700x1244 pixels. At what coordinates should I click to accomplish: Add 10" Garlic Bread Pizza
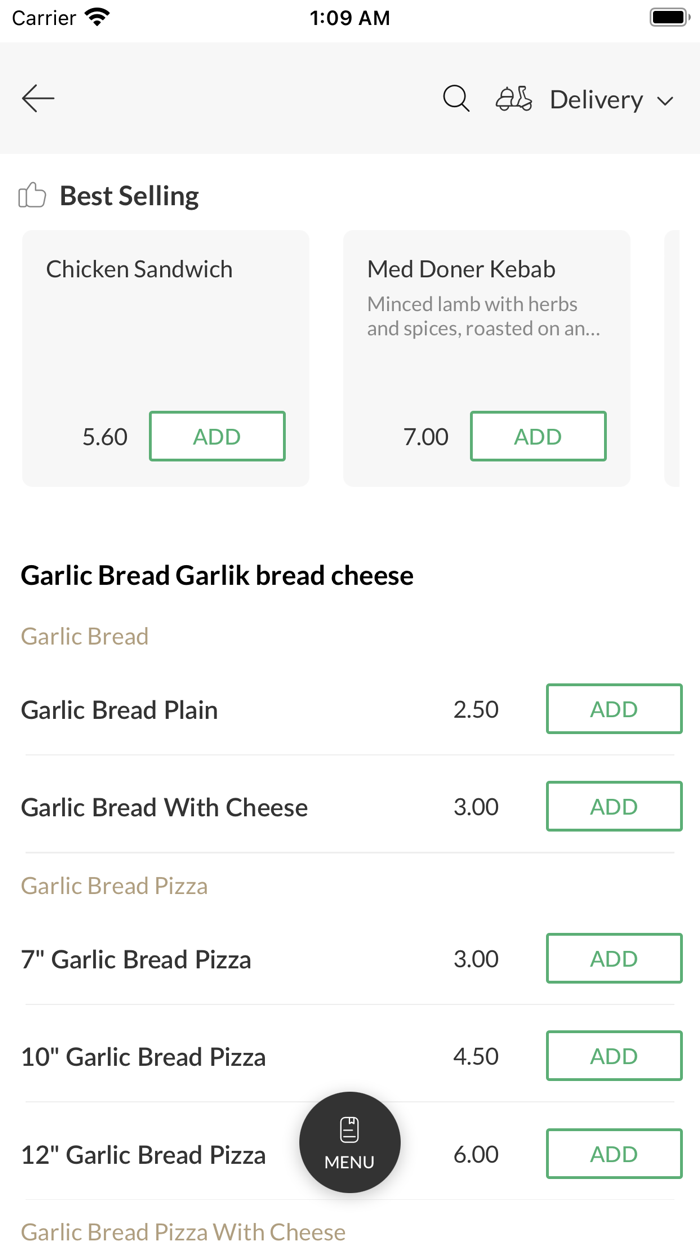[614, 1056]
